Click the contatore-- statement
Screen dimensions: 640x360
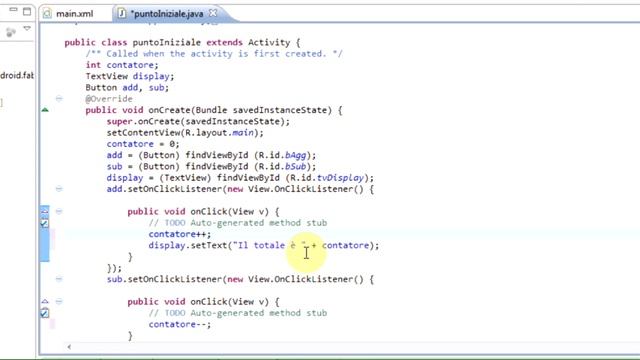coord(180,324)
